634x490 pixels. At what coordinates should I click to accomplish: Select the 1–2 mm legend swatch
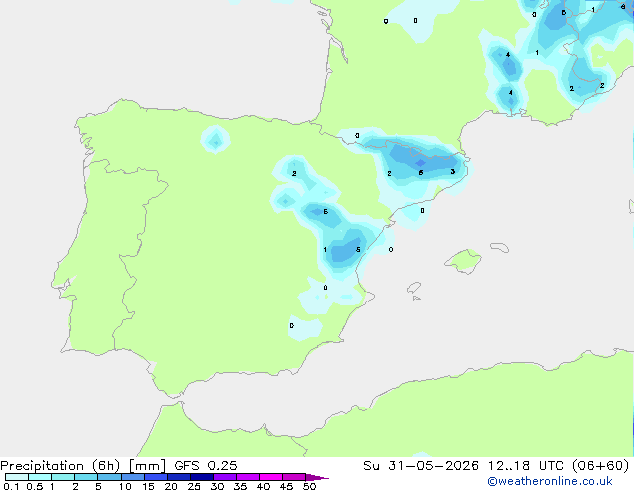point(63,477)
